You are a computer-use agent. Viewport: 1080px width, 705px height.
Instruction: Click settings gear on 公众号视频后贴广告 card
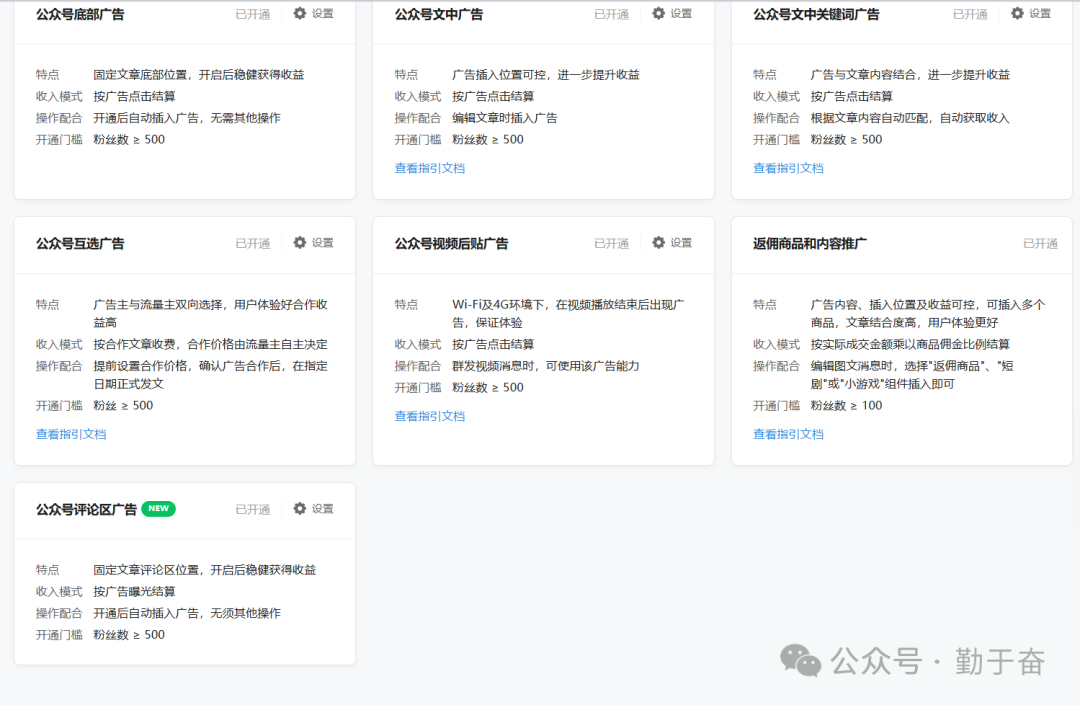tap(656, 242)
